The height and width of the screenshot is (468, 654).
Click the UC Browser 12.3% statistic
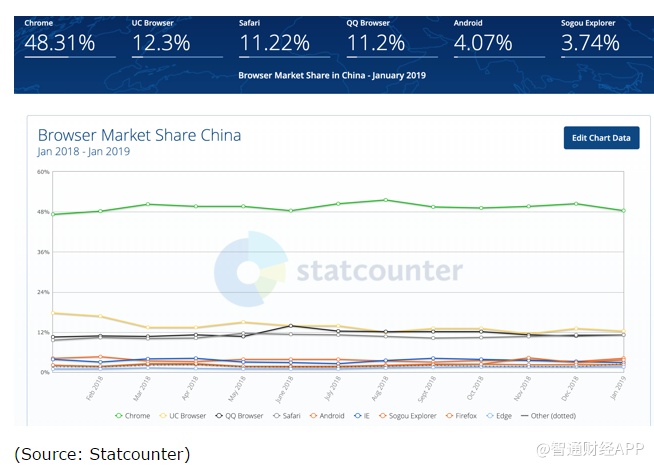click(x=162, y=42)
